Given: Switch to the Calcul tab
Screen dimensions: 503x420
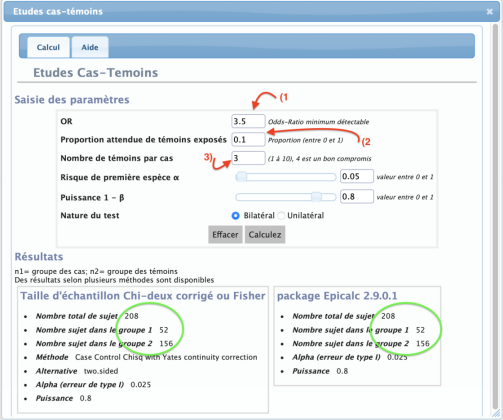Looking at the screenshot, I should coord(48,47).
